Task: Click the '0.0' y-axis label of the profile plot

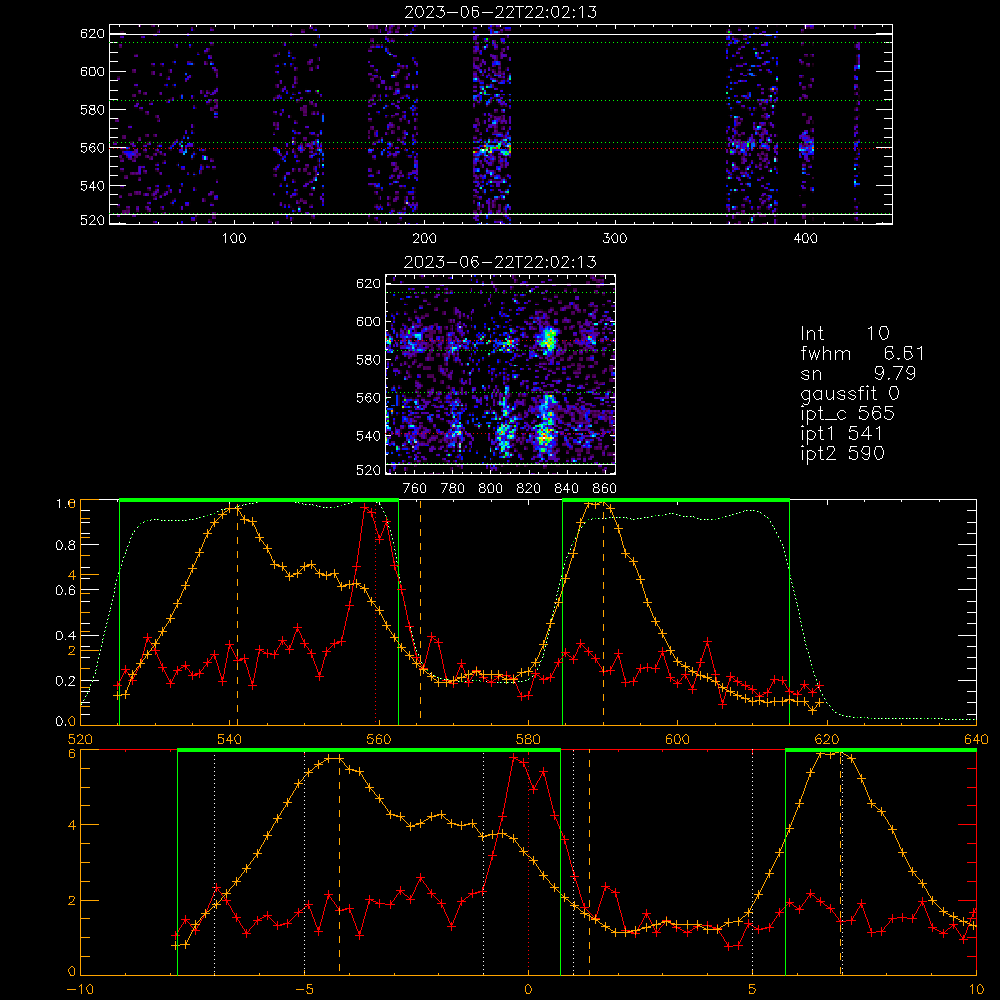Action: coord(66,721)
